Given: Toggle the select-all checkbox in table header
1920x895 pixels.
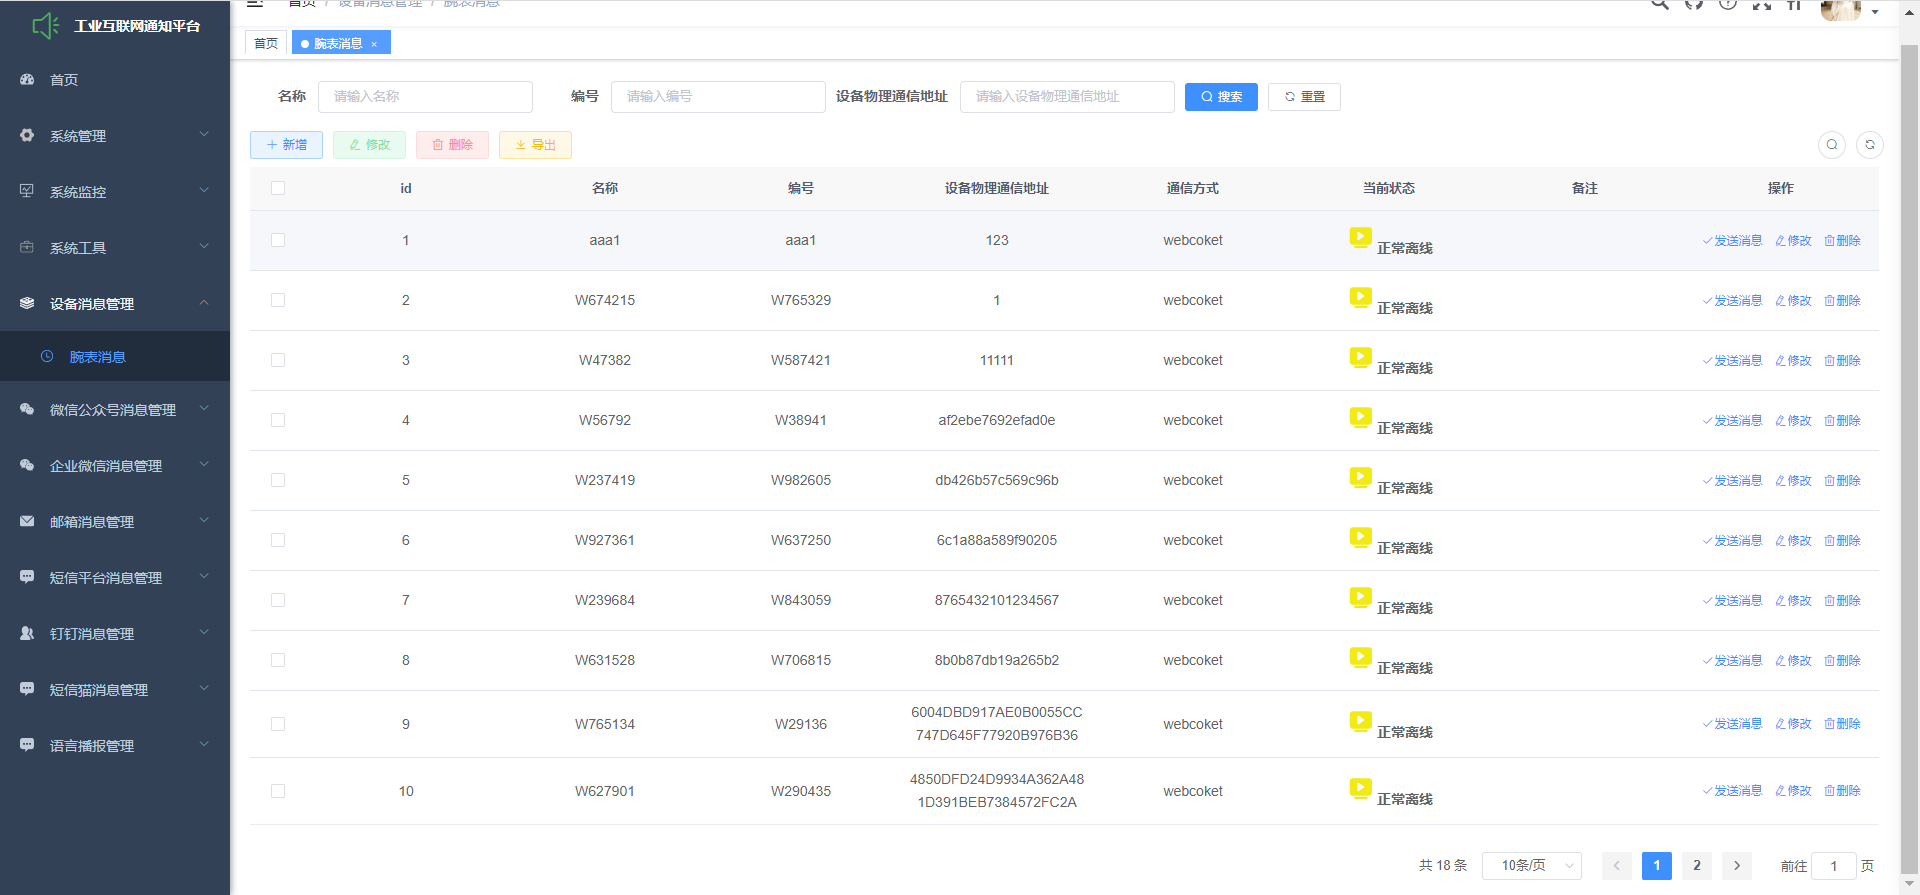Looking at the screenshot, I should (278, 188).
